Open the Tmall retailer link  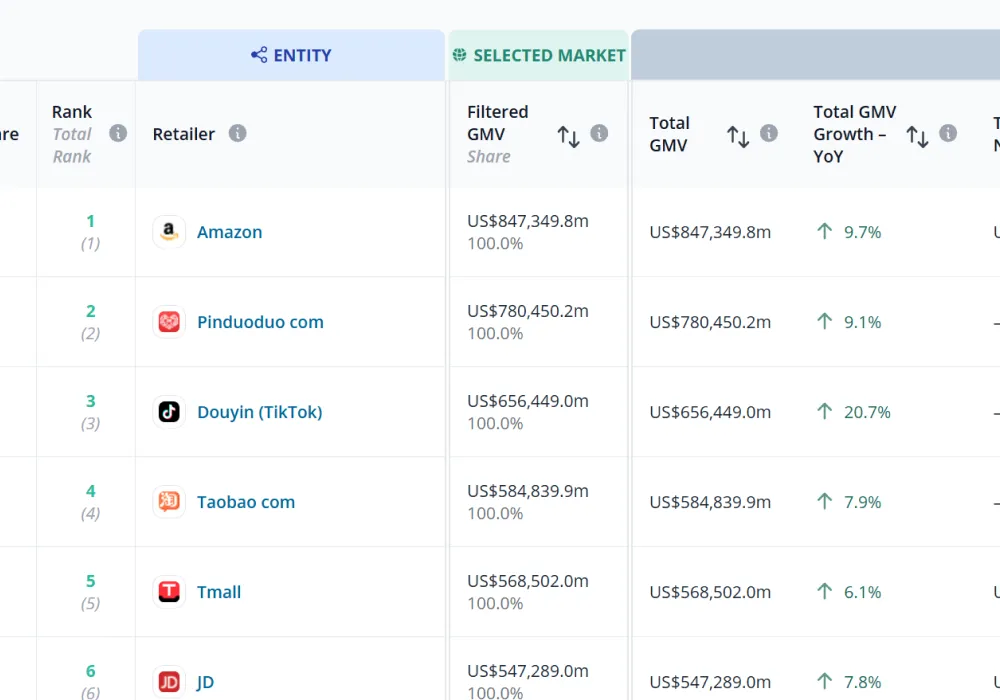[x=219, y=592]
